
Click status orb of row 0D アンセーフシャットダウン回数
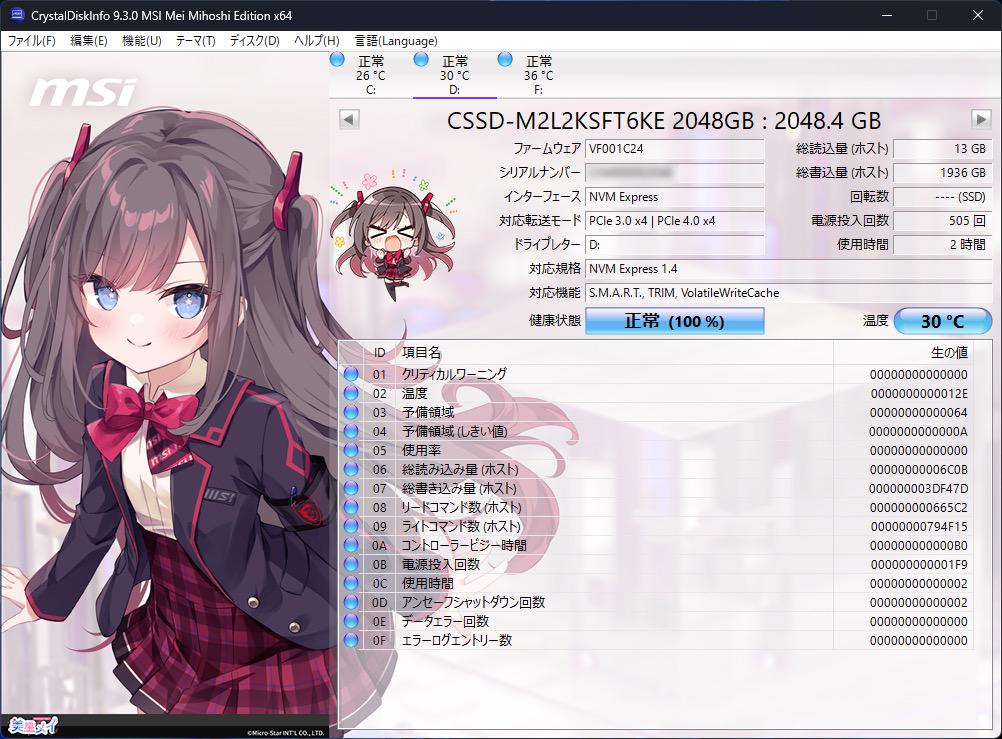tap(351, 602)
